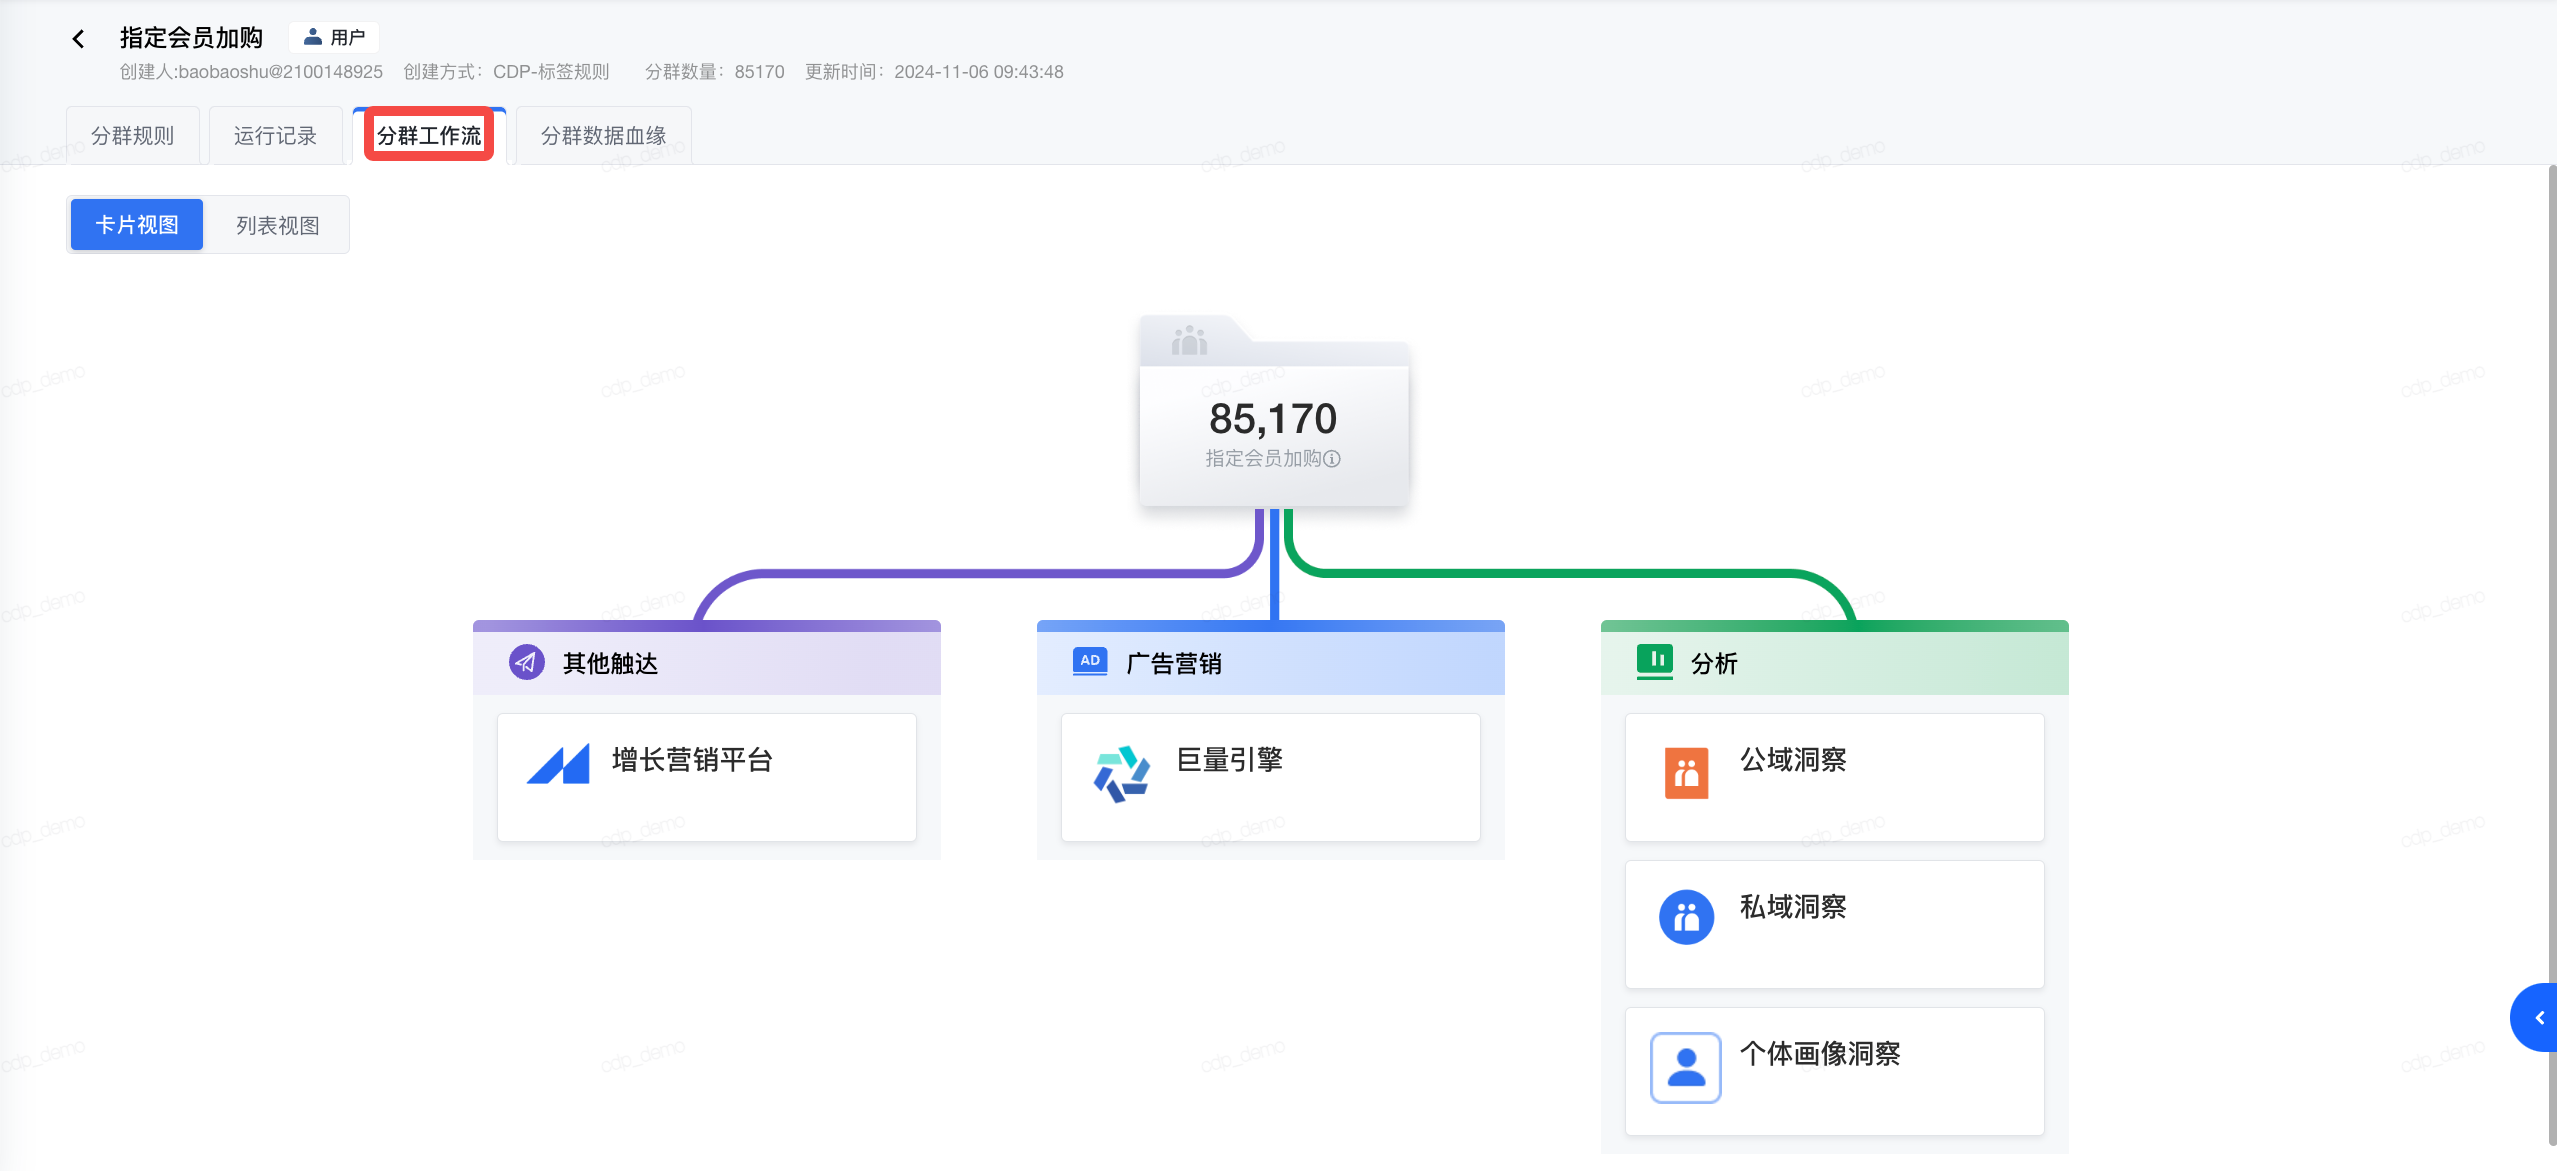The image size is (2557, 1171).
Task: Click the info icon next to 指定会员加购
Action: (1332, 458)
